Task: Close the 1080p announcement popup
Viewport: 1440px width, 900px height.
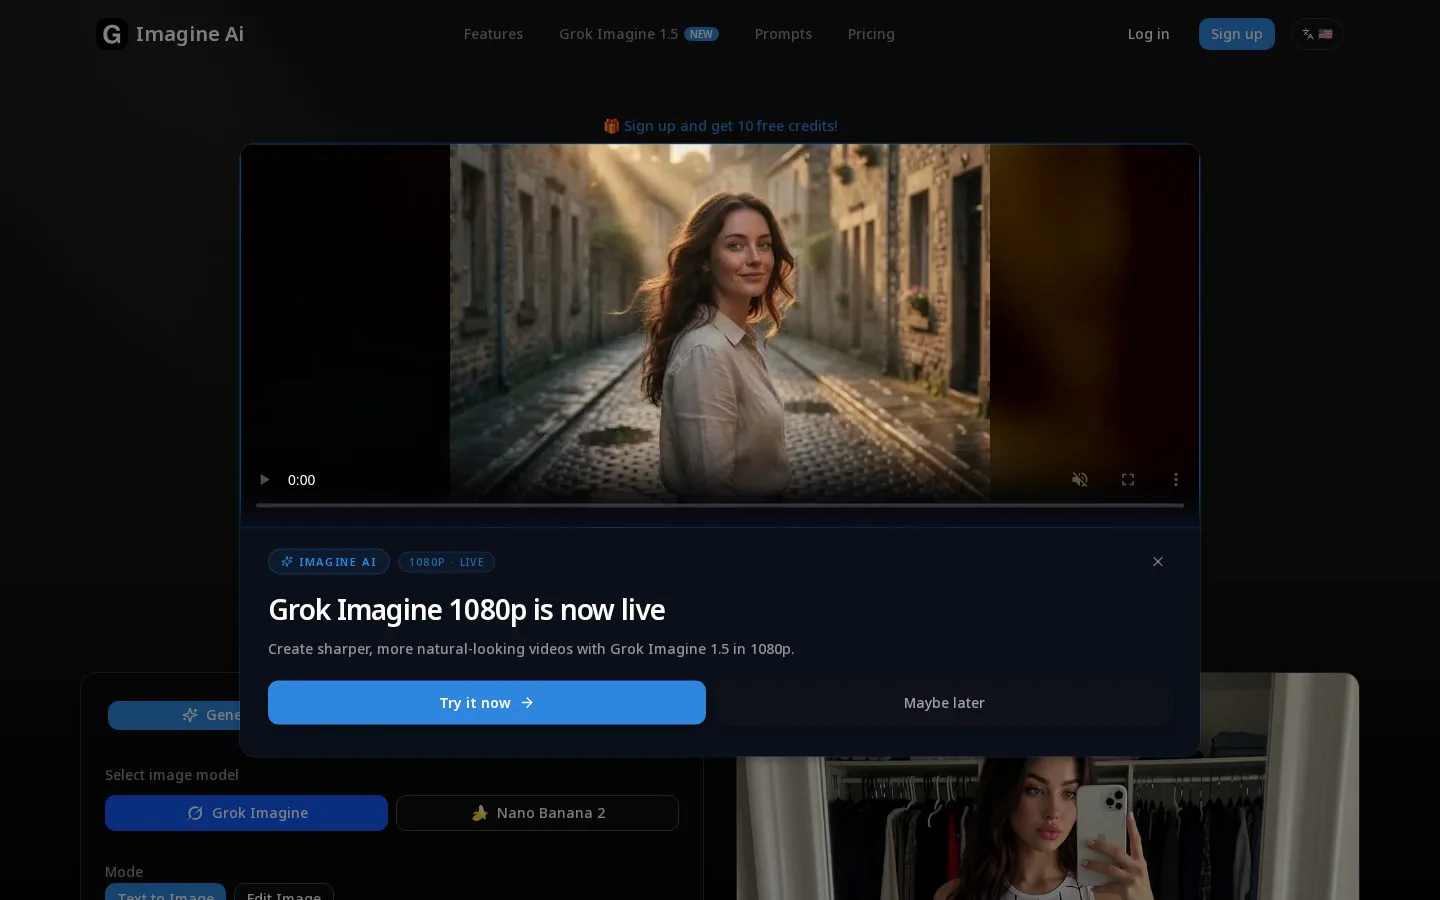Action: [x=1158, y=562]
